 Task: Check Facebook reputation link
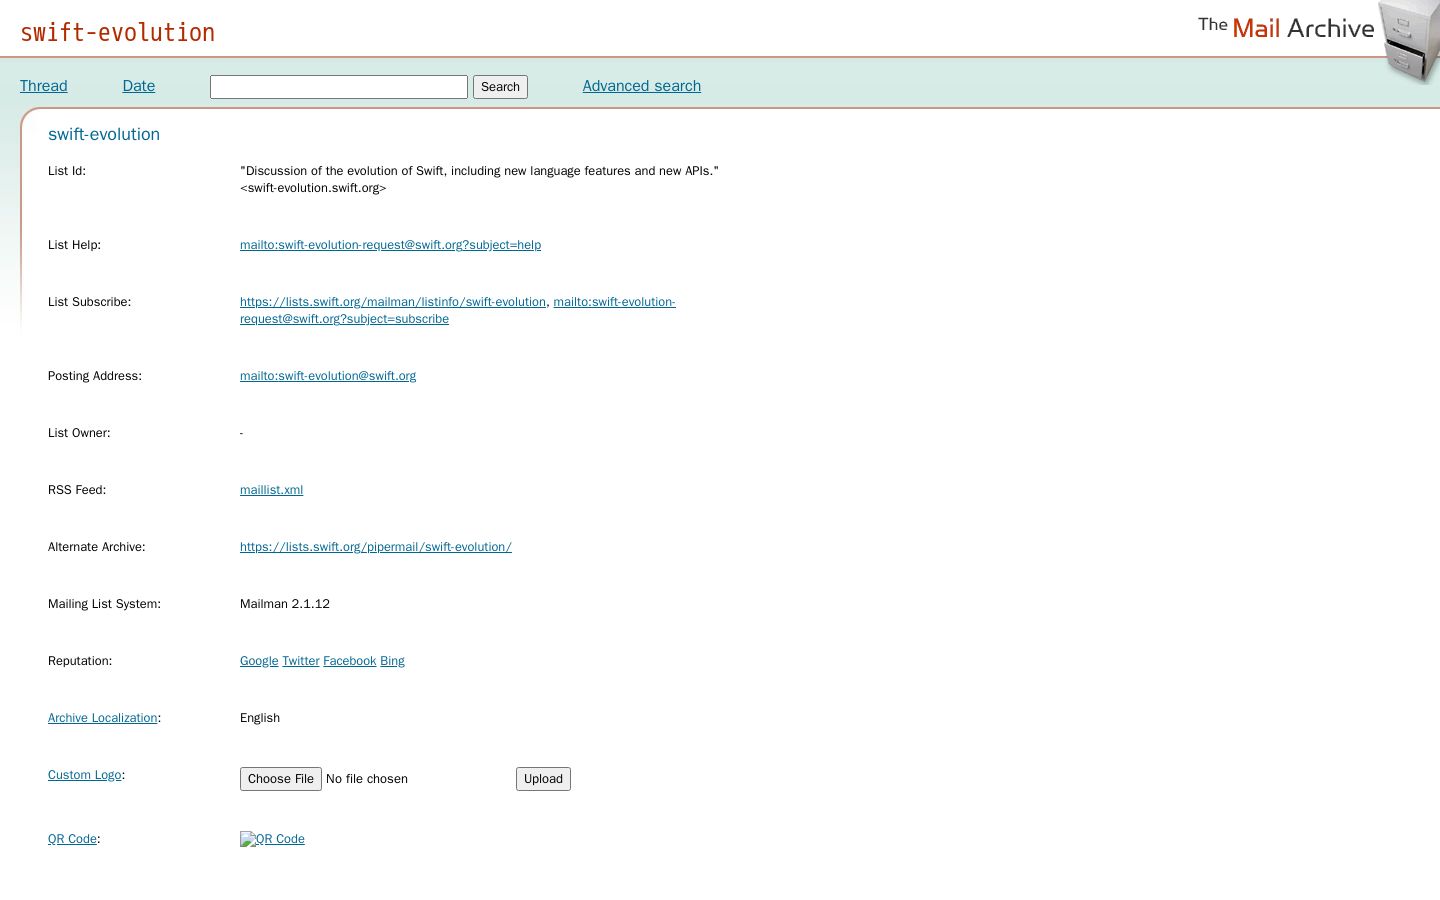[x=349, y=661]
